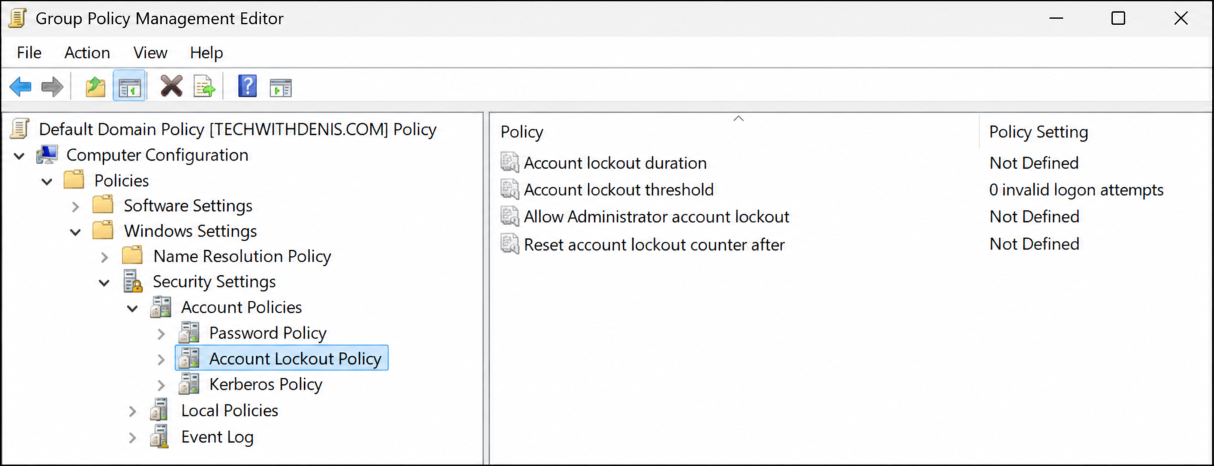The height and width of the screenshot is (466, 1214).
Task: Select 'Account lockout threshold' policy row
Action: click(619, 190)
